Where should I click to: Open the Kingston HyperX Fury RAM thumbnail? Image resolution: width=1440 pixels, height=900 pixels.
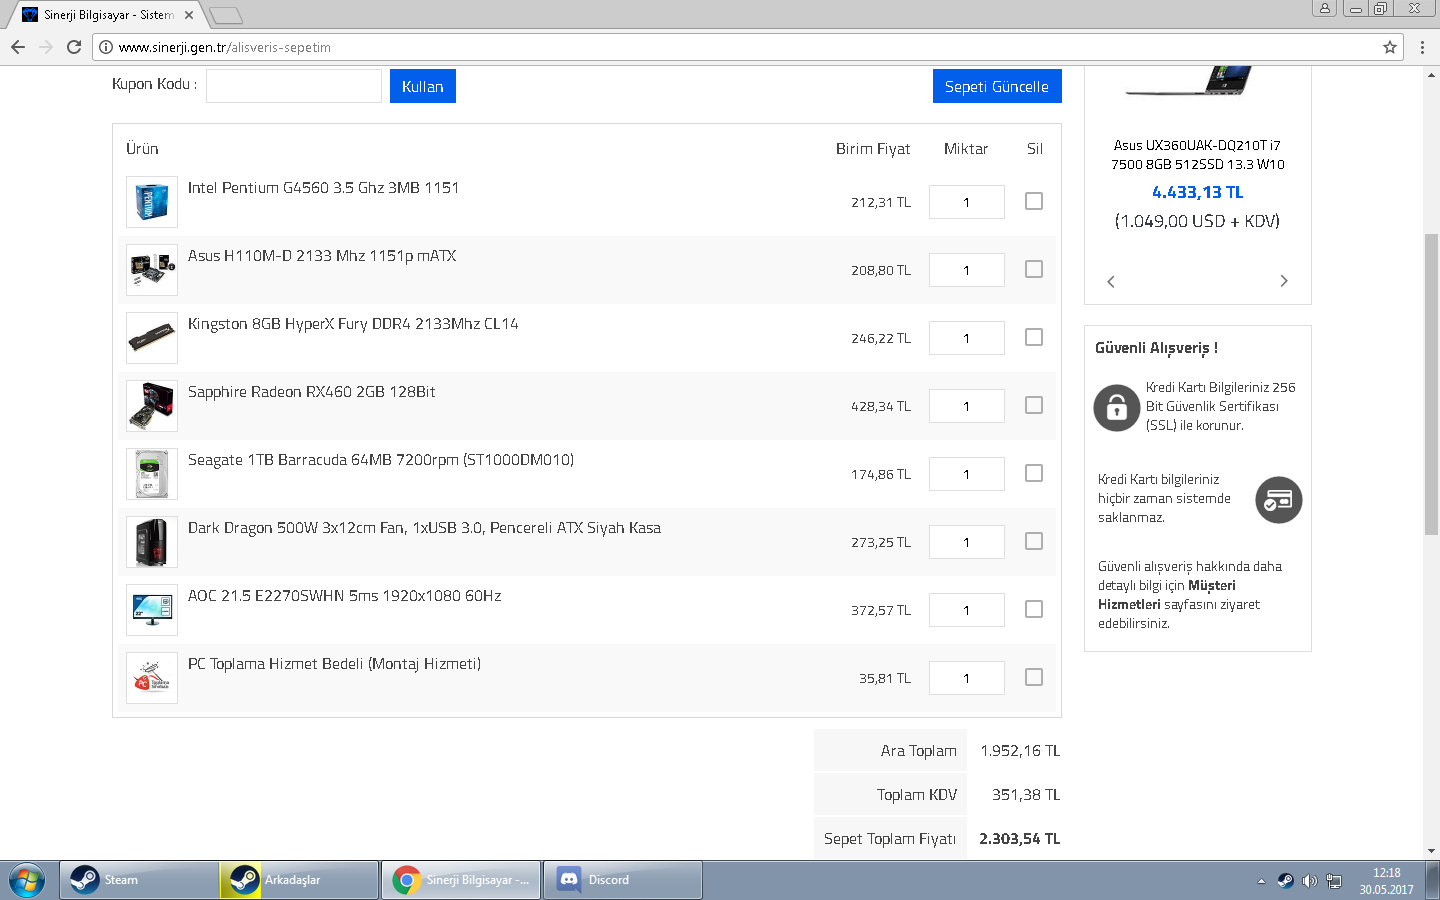(x=152, y=338)
